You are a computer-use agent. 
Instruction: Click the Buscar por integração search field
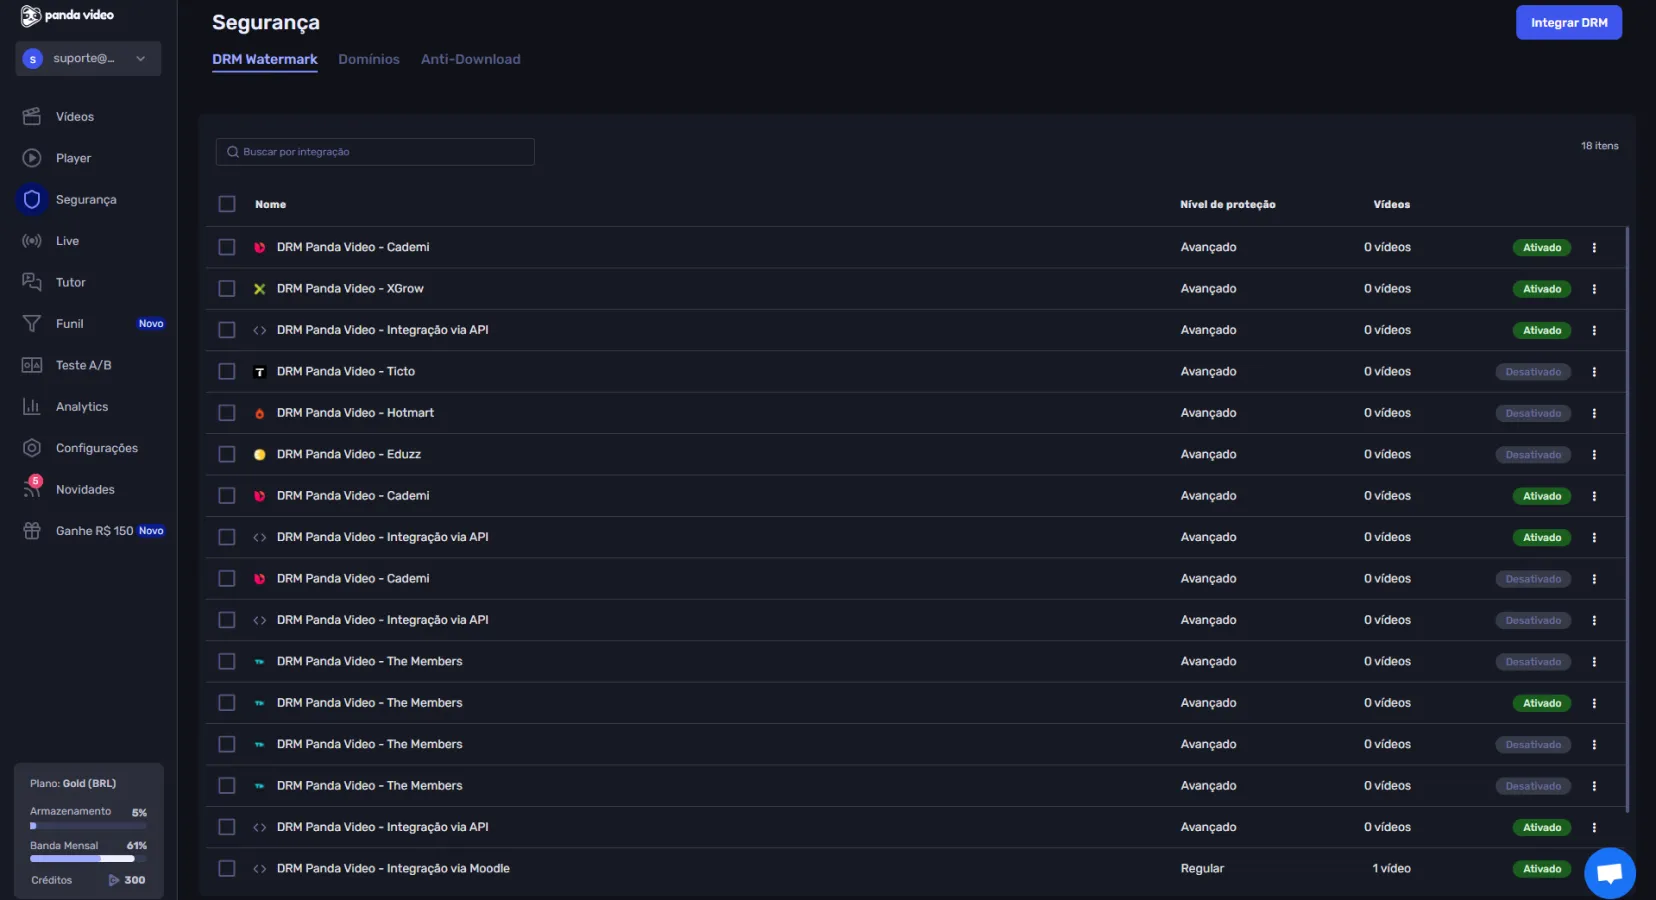point(375,152)
